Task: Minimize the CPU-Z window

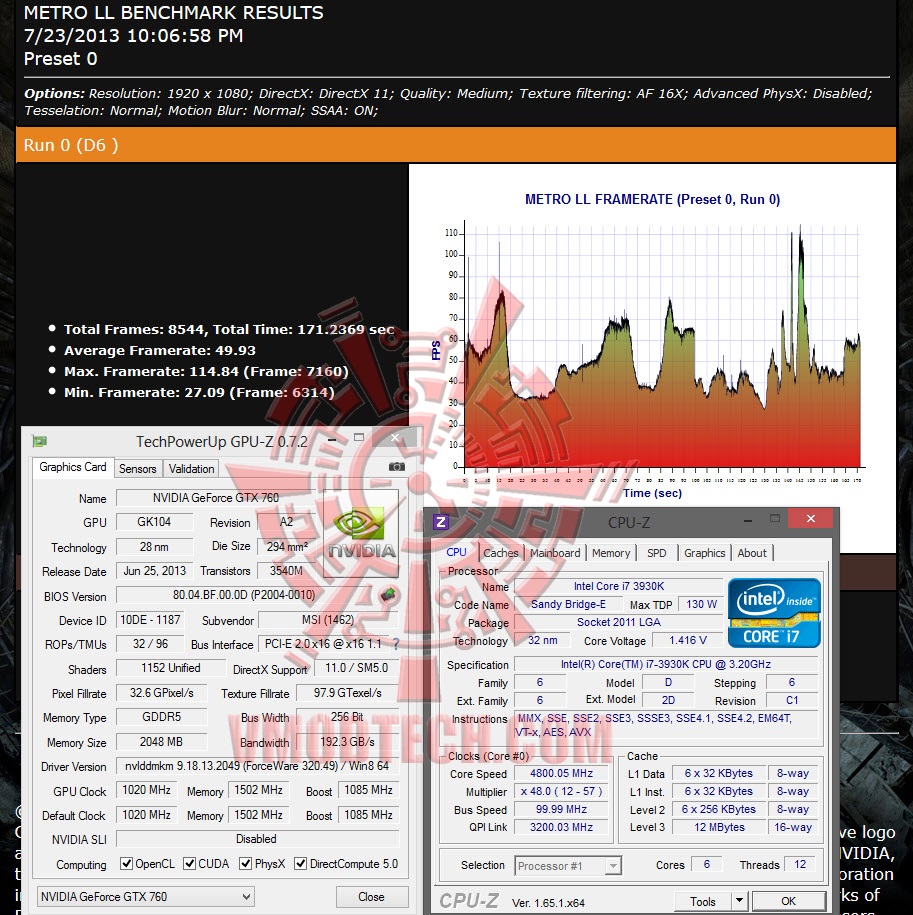Action: (x=748, y=519)
